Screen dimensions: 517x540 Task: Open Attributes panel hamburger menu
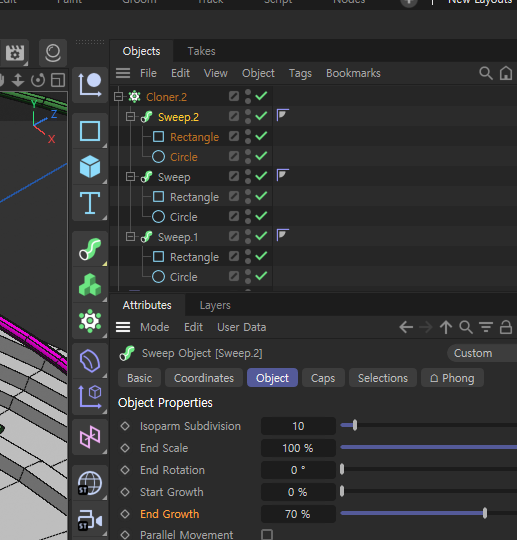[x=123, y=327]
